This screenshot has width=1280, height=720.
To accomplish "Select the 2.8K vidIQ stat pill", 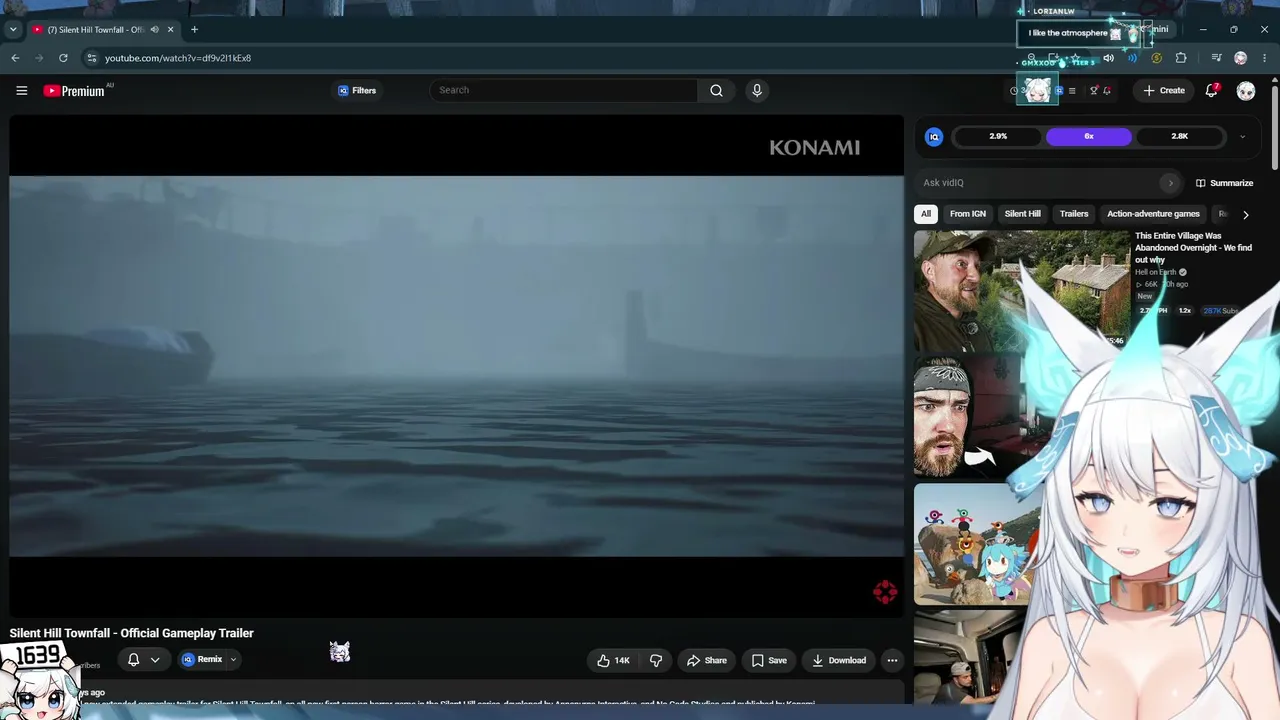I will click(1180, 137).
